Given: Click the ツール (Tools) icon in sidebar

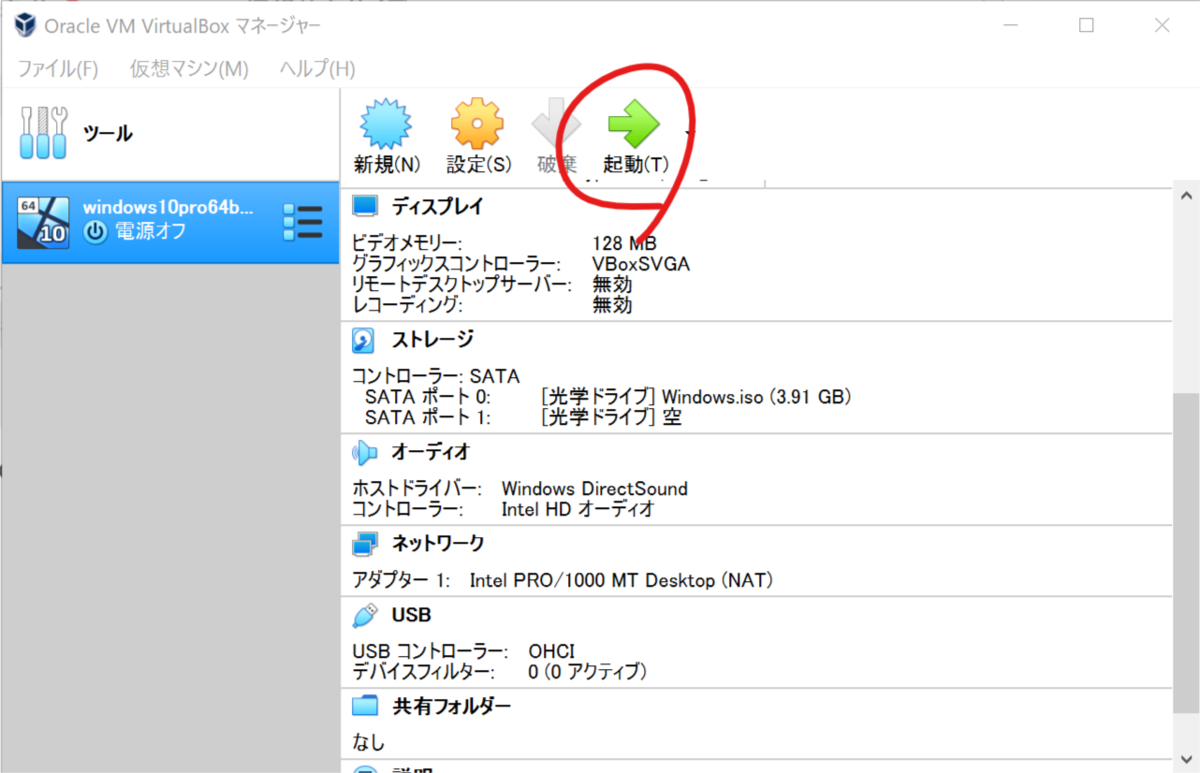Looking at the screenshot, I should pos(42,132).
